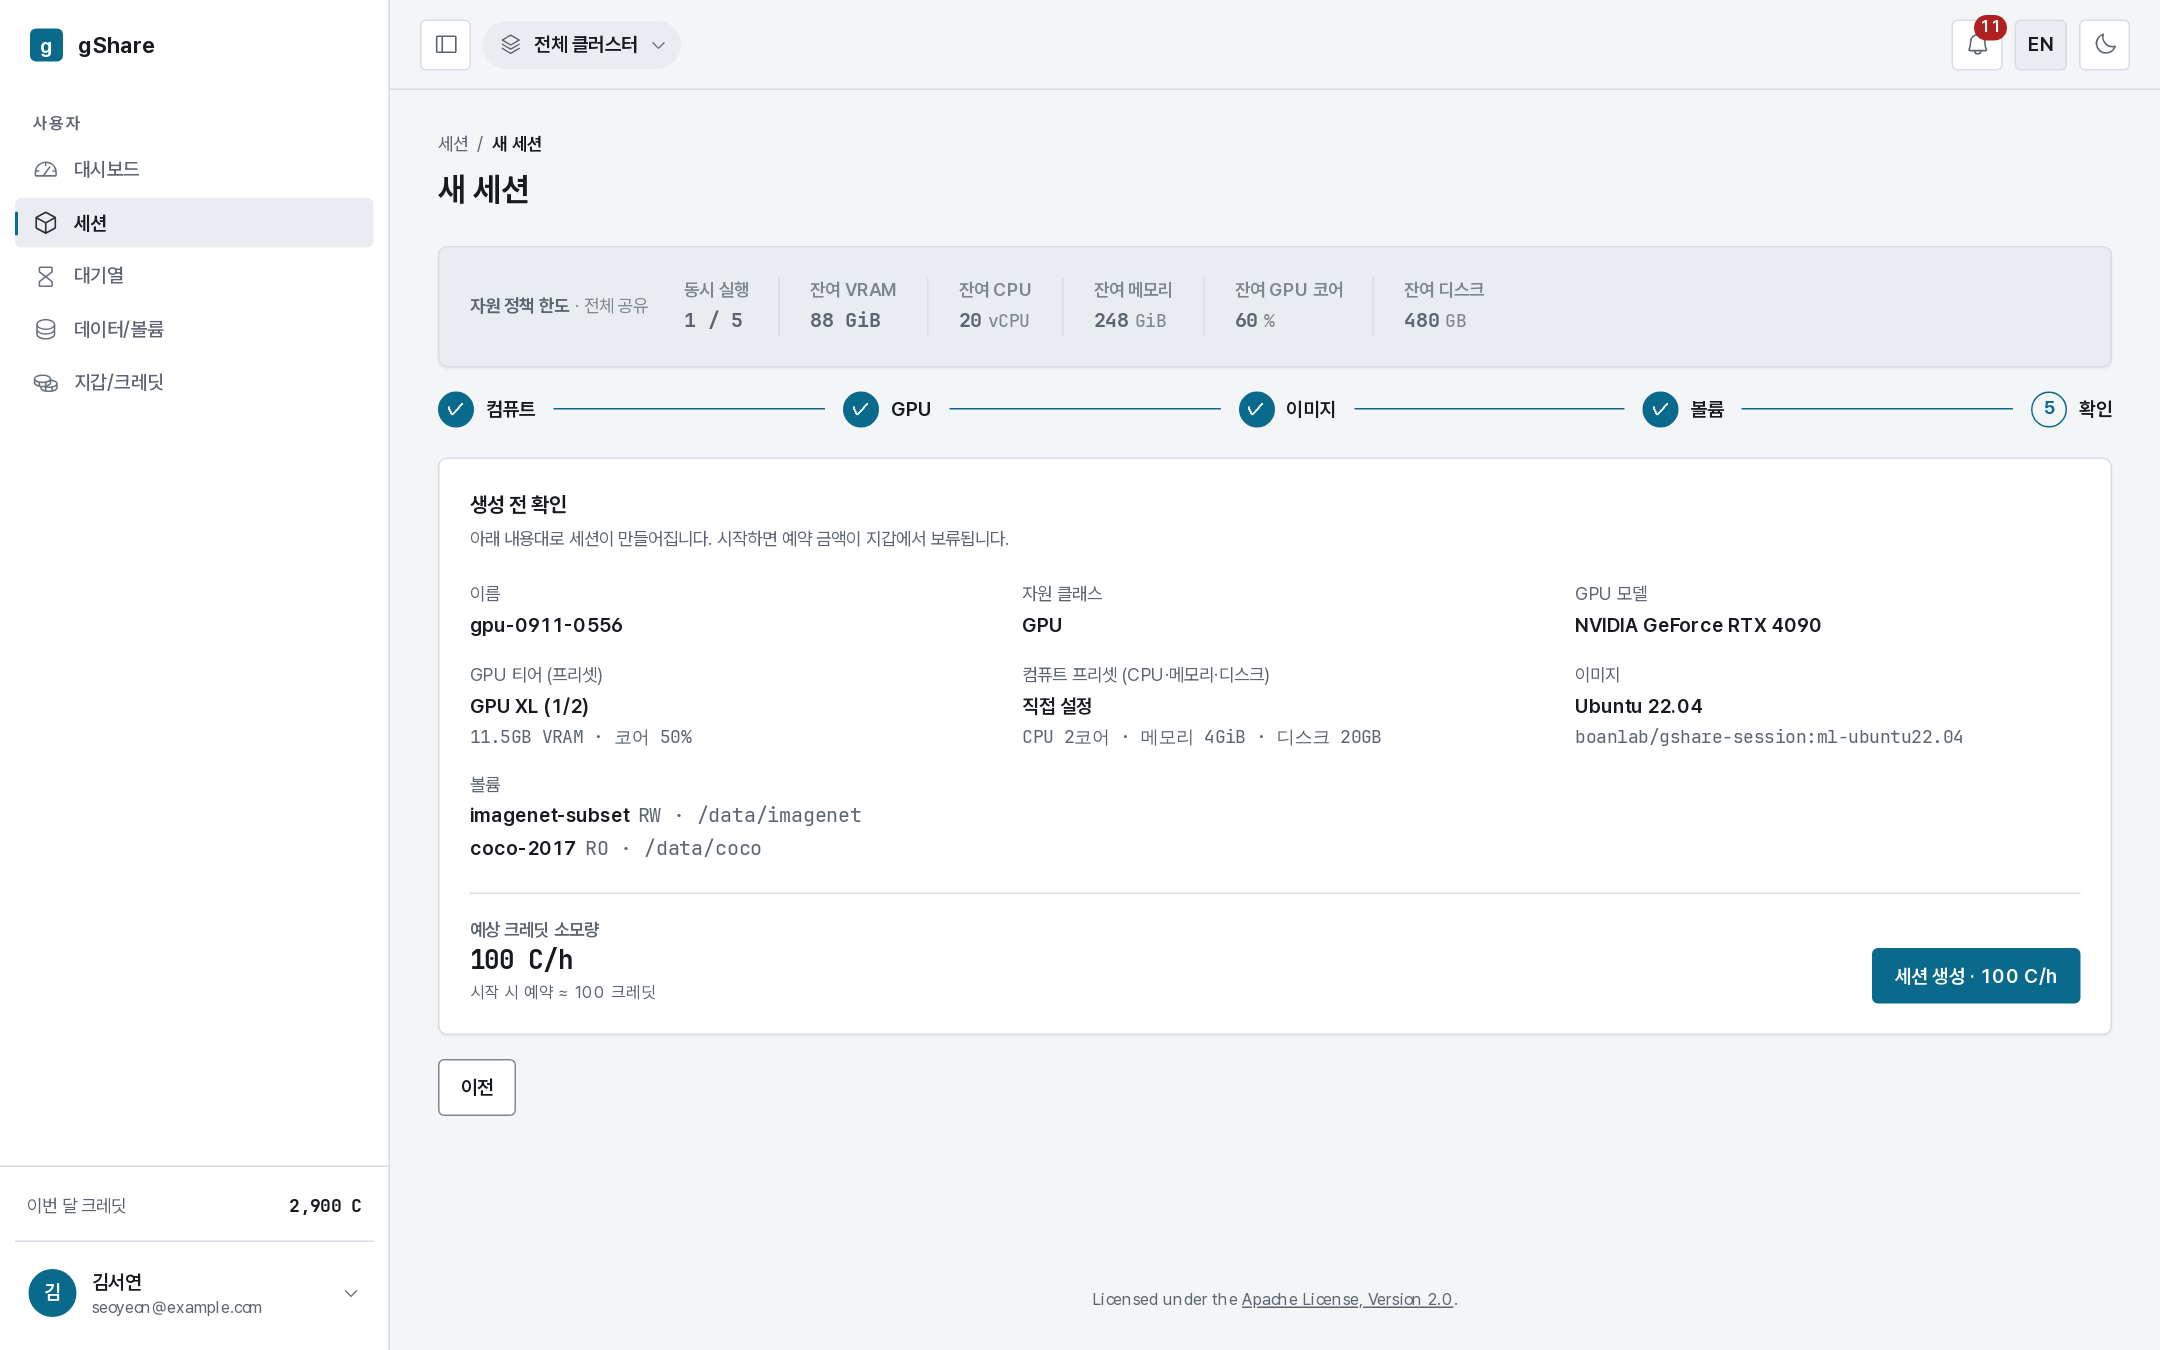Click the imagenet-subset volume entry
This screenshot has height=1350, width=2160.
(x=665, y=815)
